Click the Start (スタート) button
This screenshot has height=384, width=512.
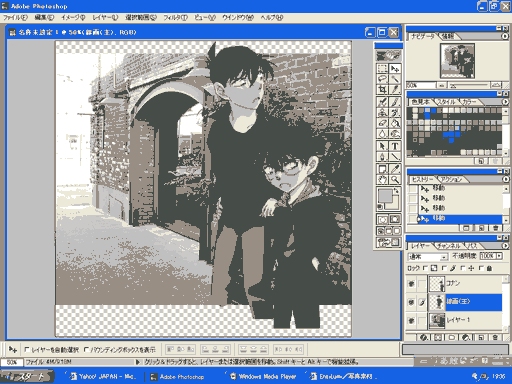pos(27,376)
